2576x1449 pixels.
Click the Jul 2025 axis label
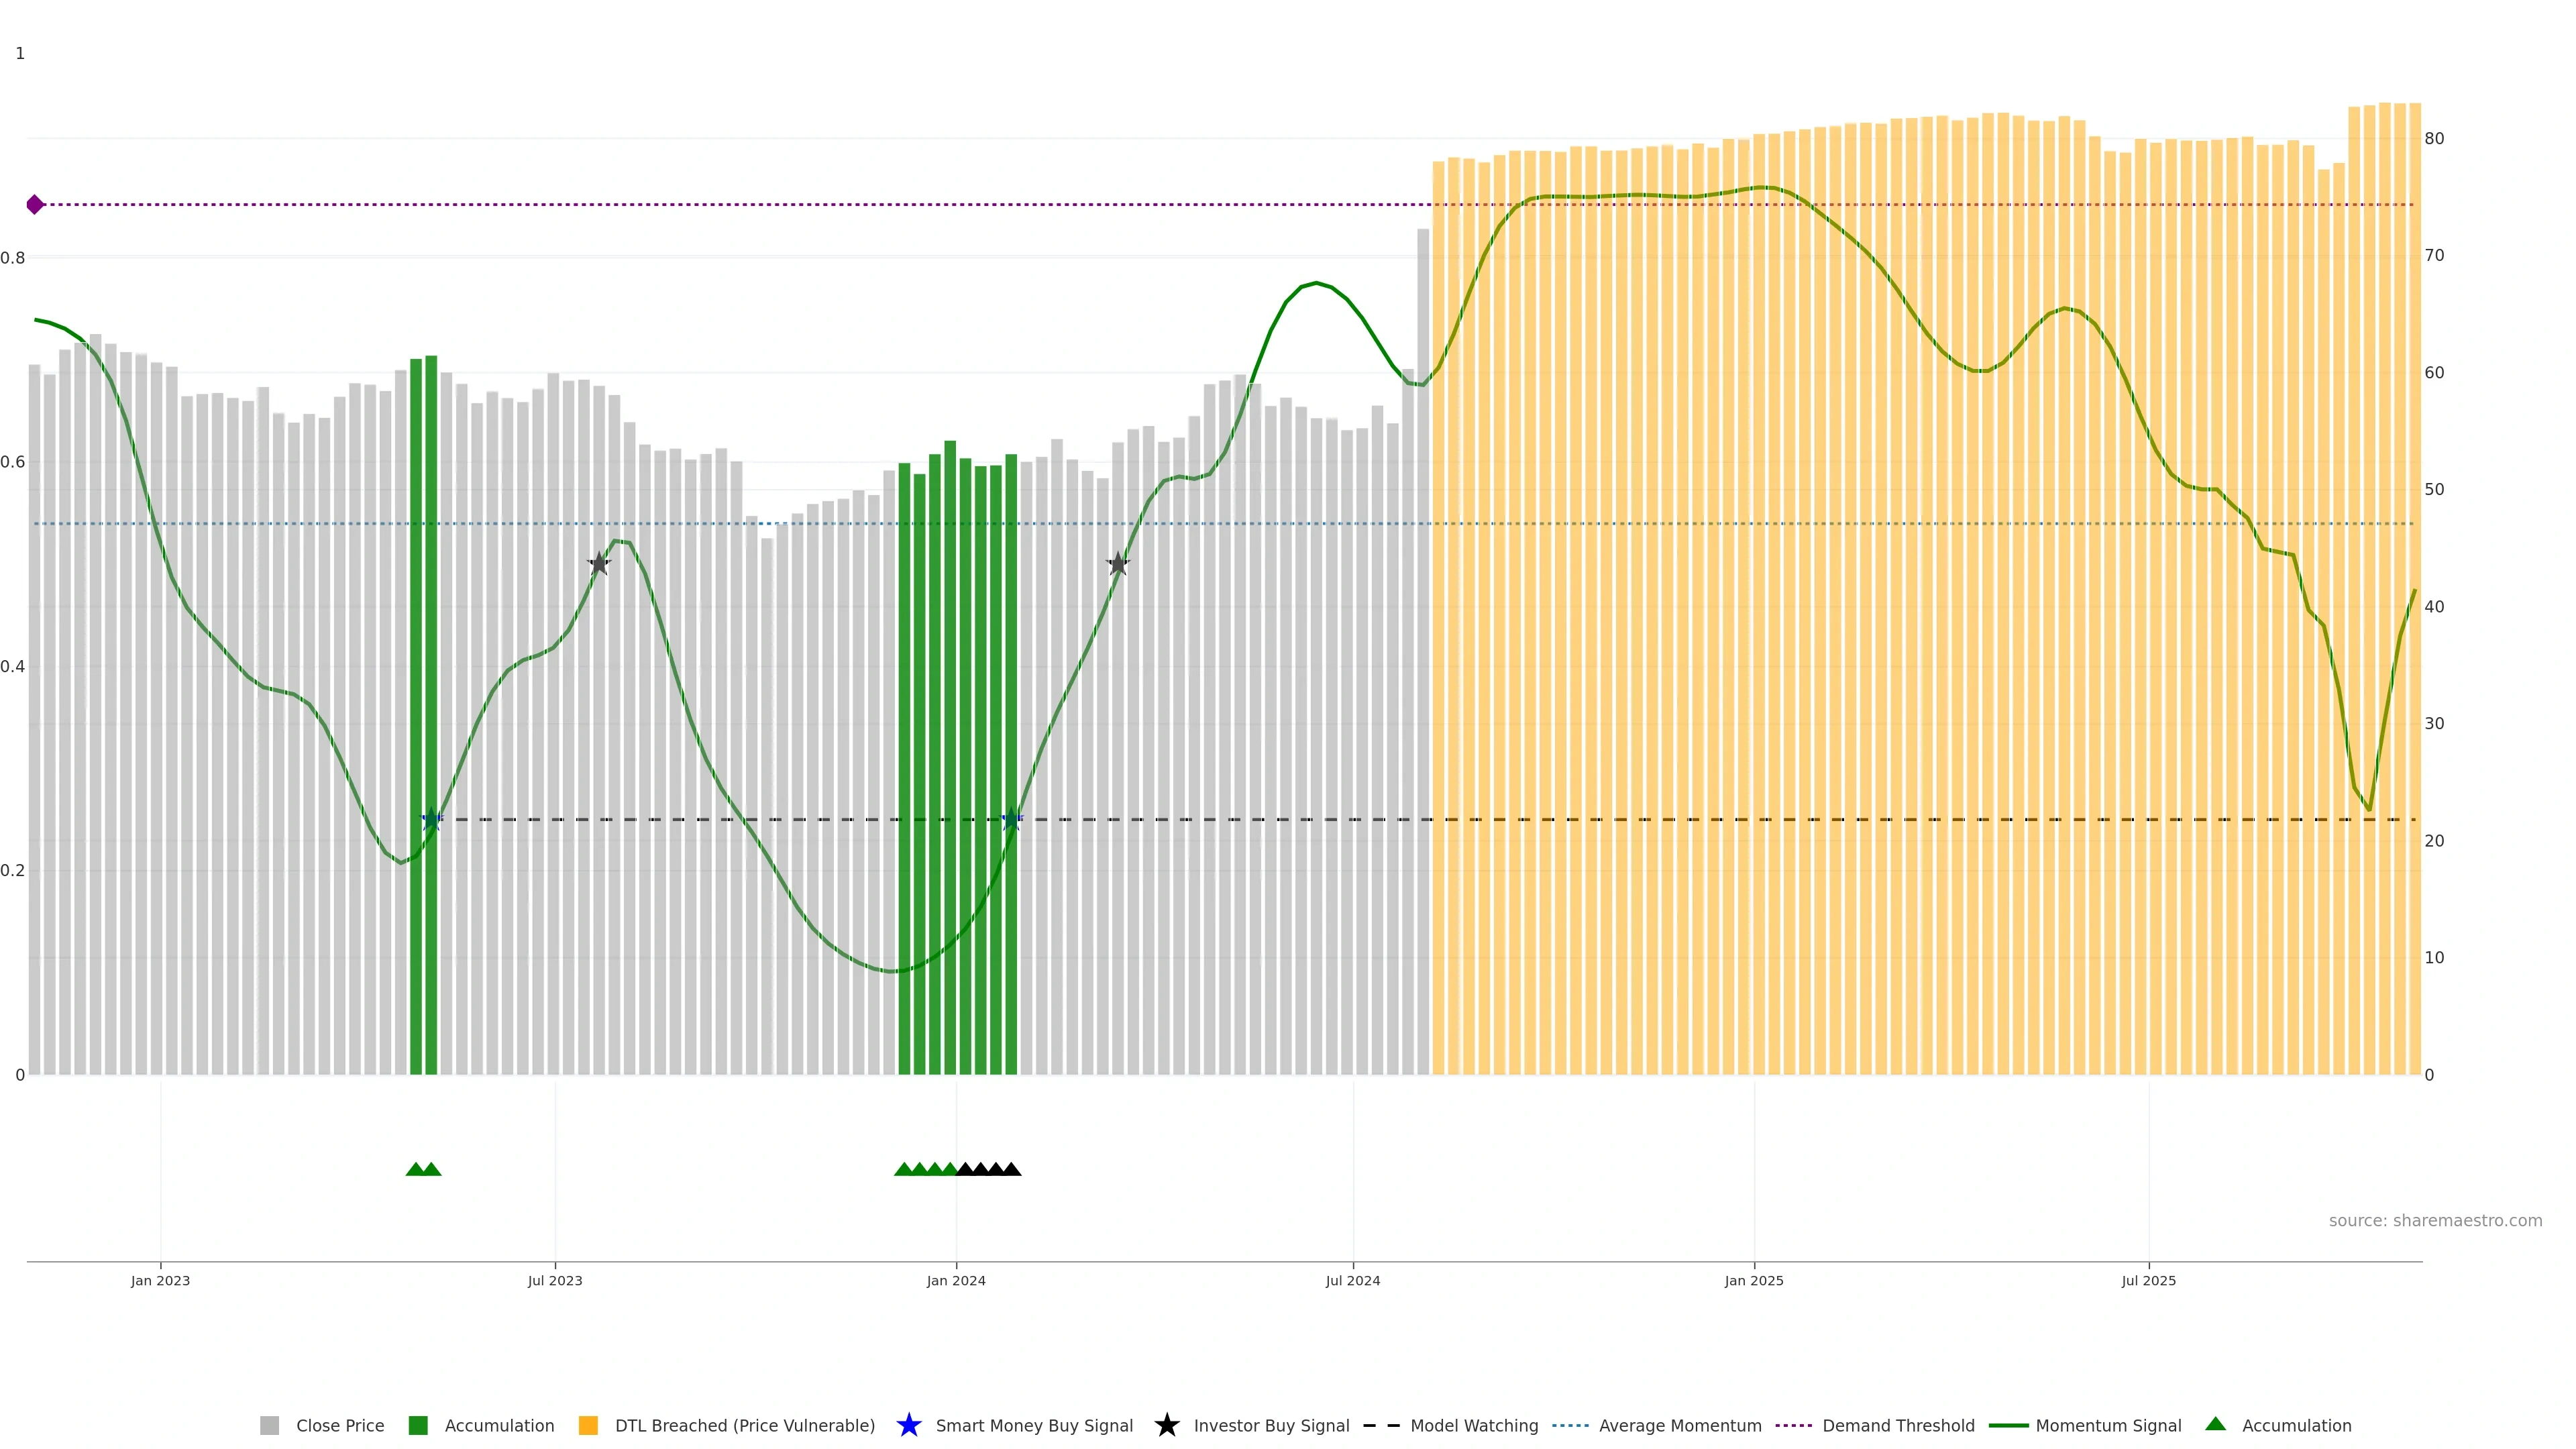(x=2148, y=1281)
